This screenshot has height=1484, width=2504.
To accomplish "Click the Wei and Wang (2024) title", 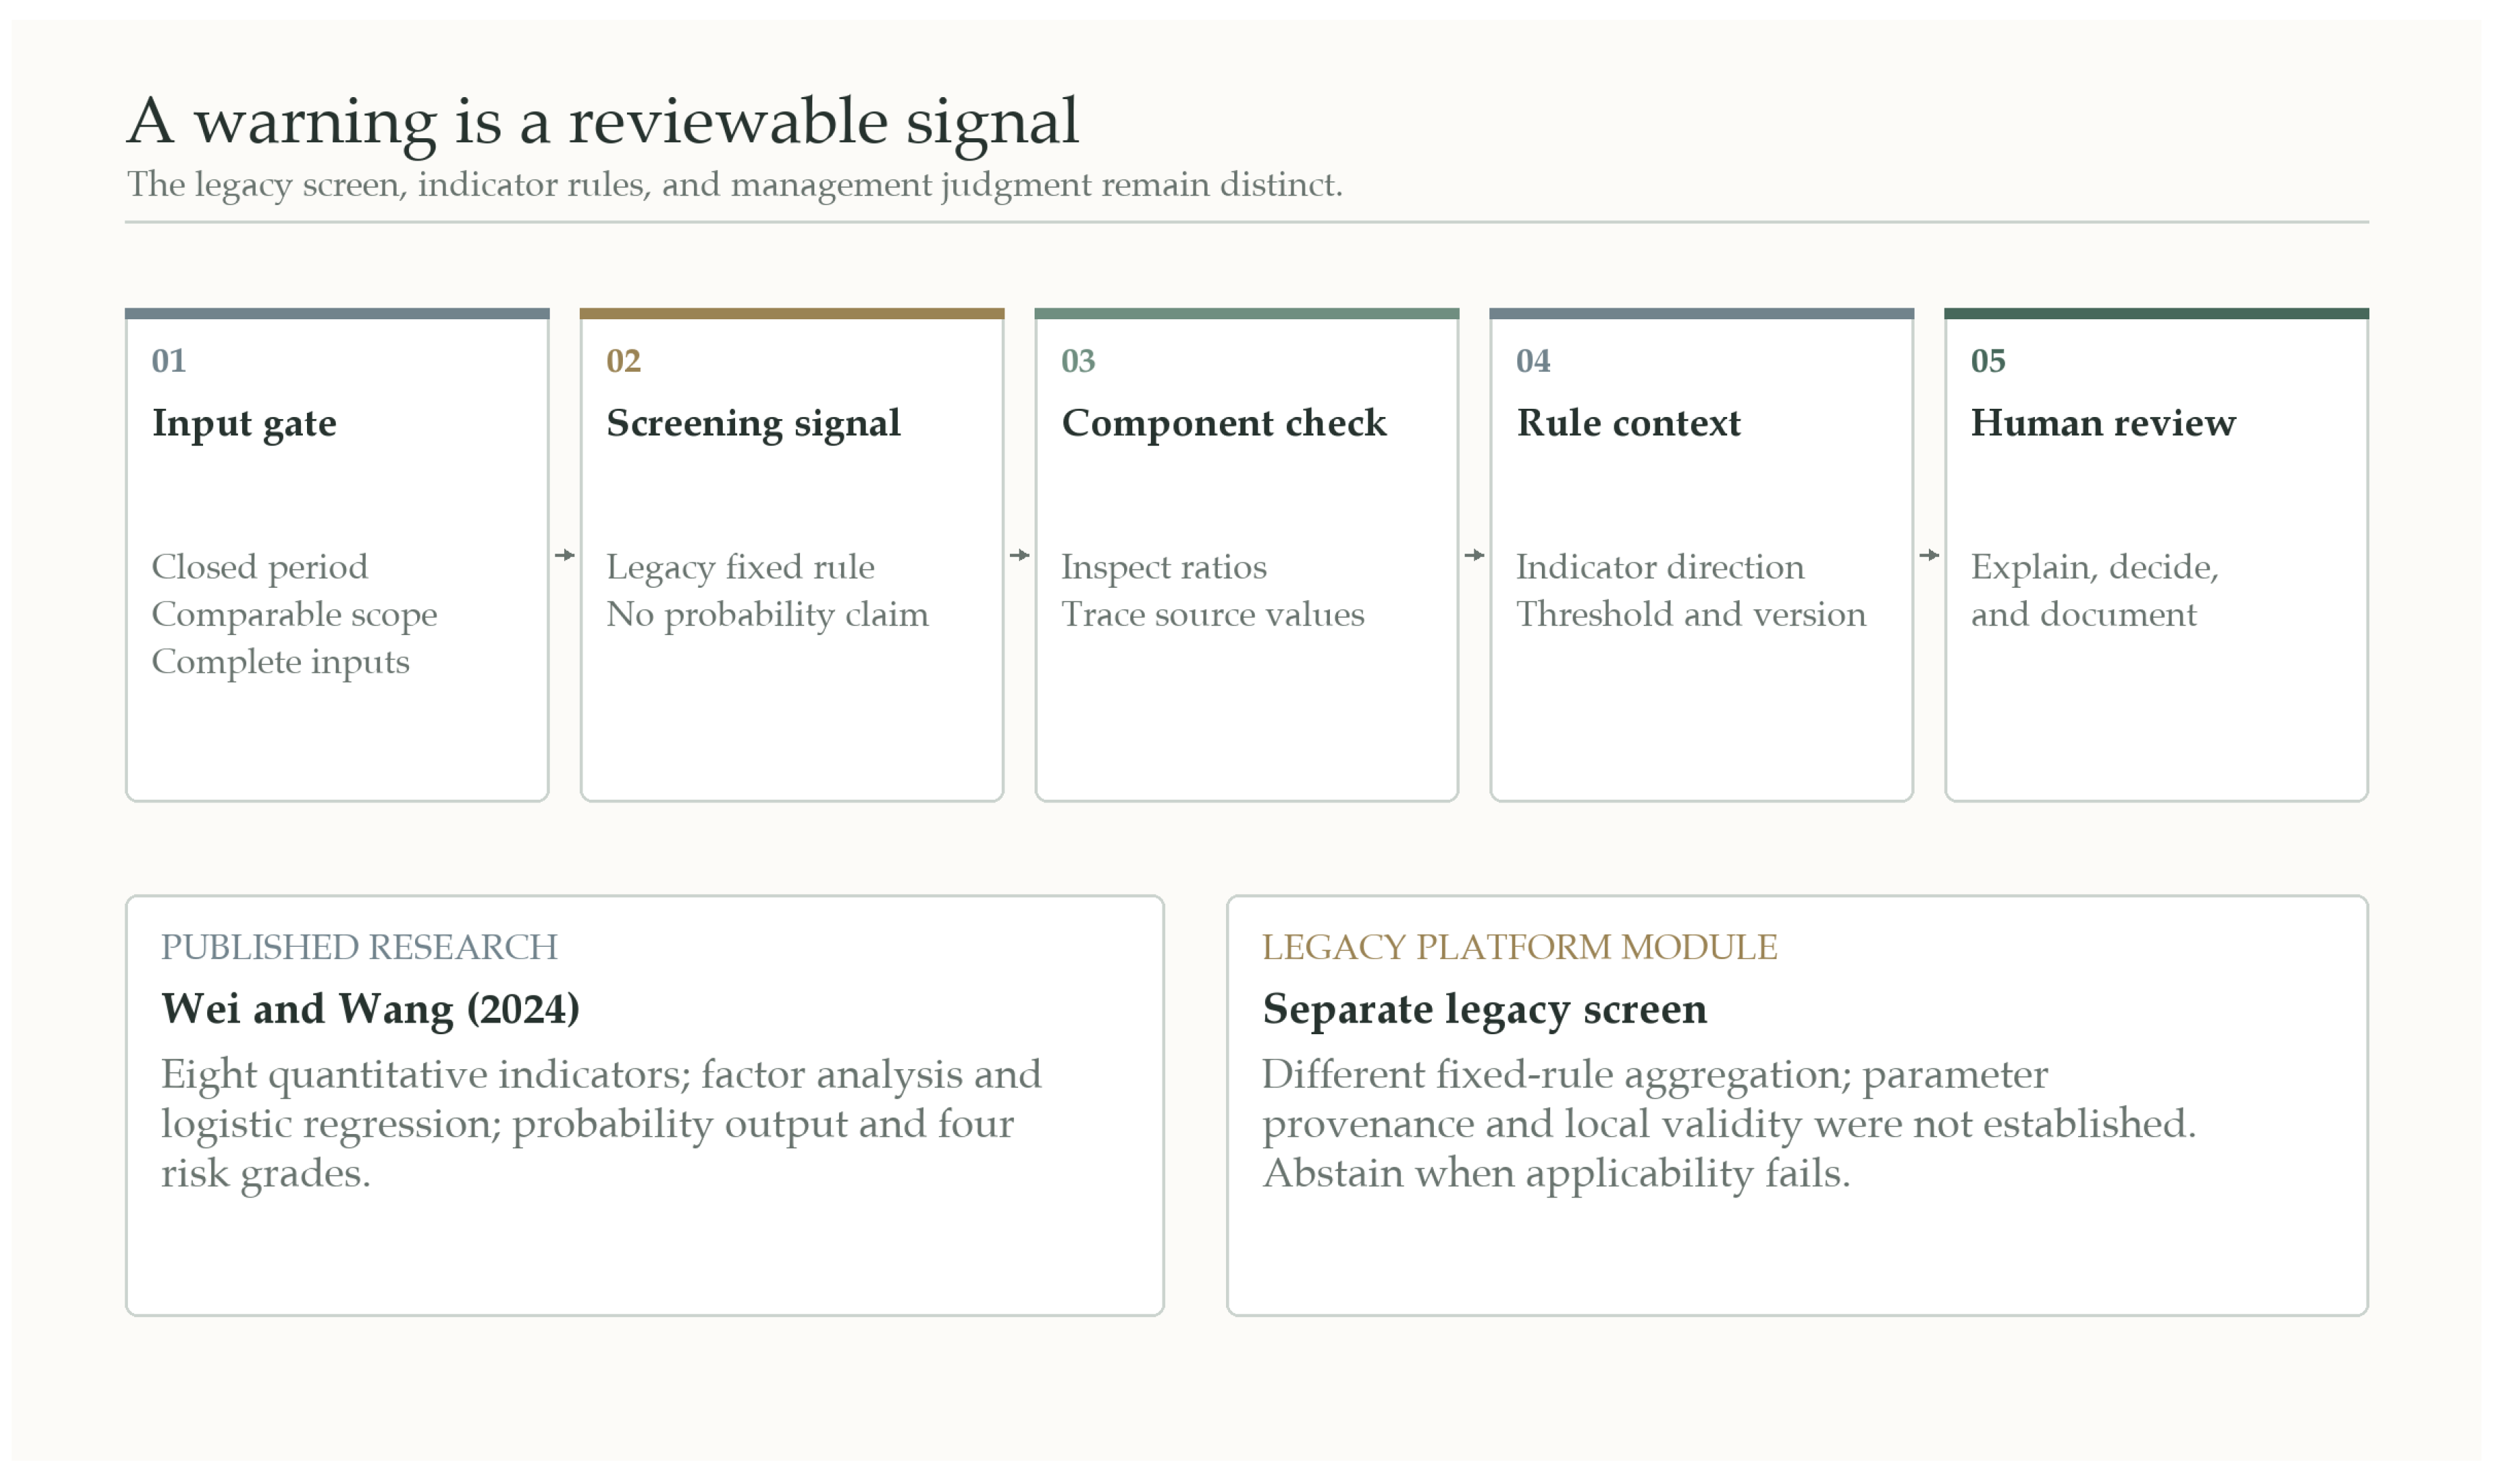I will tap(371, 1010).
